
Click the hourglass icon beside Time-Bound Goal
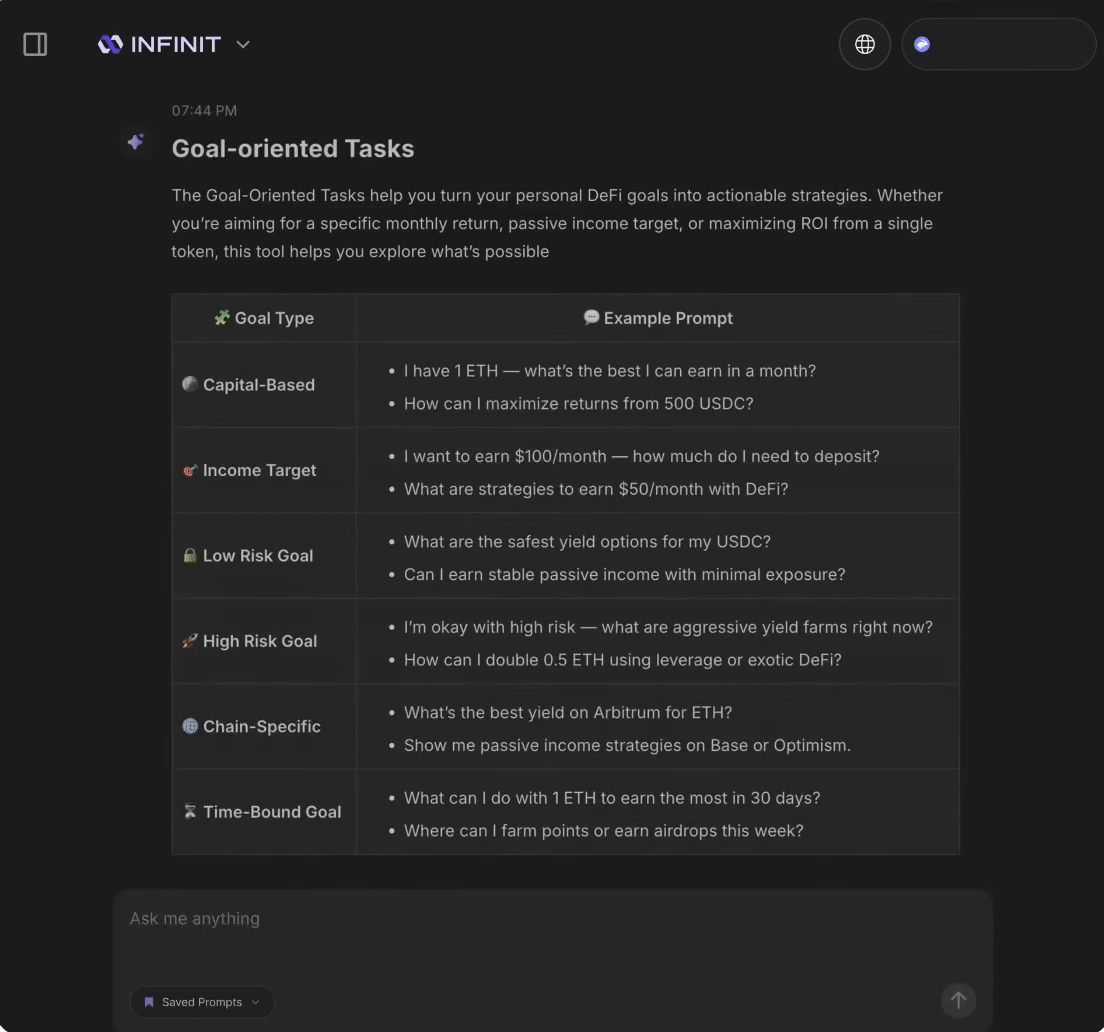190,811
